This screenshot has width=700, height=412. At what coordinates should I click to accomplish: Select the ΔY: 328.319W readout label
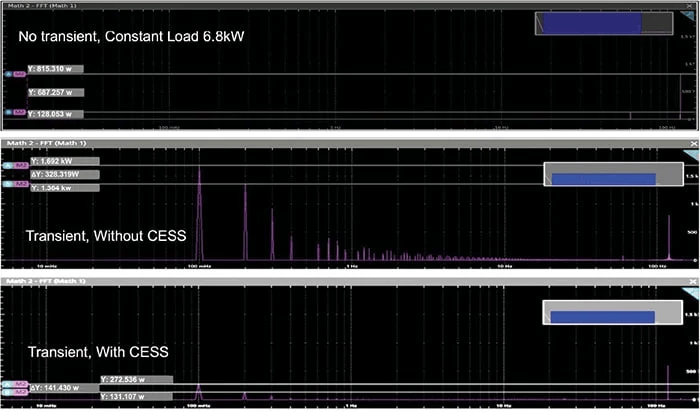[64, 173]
